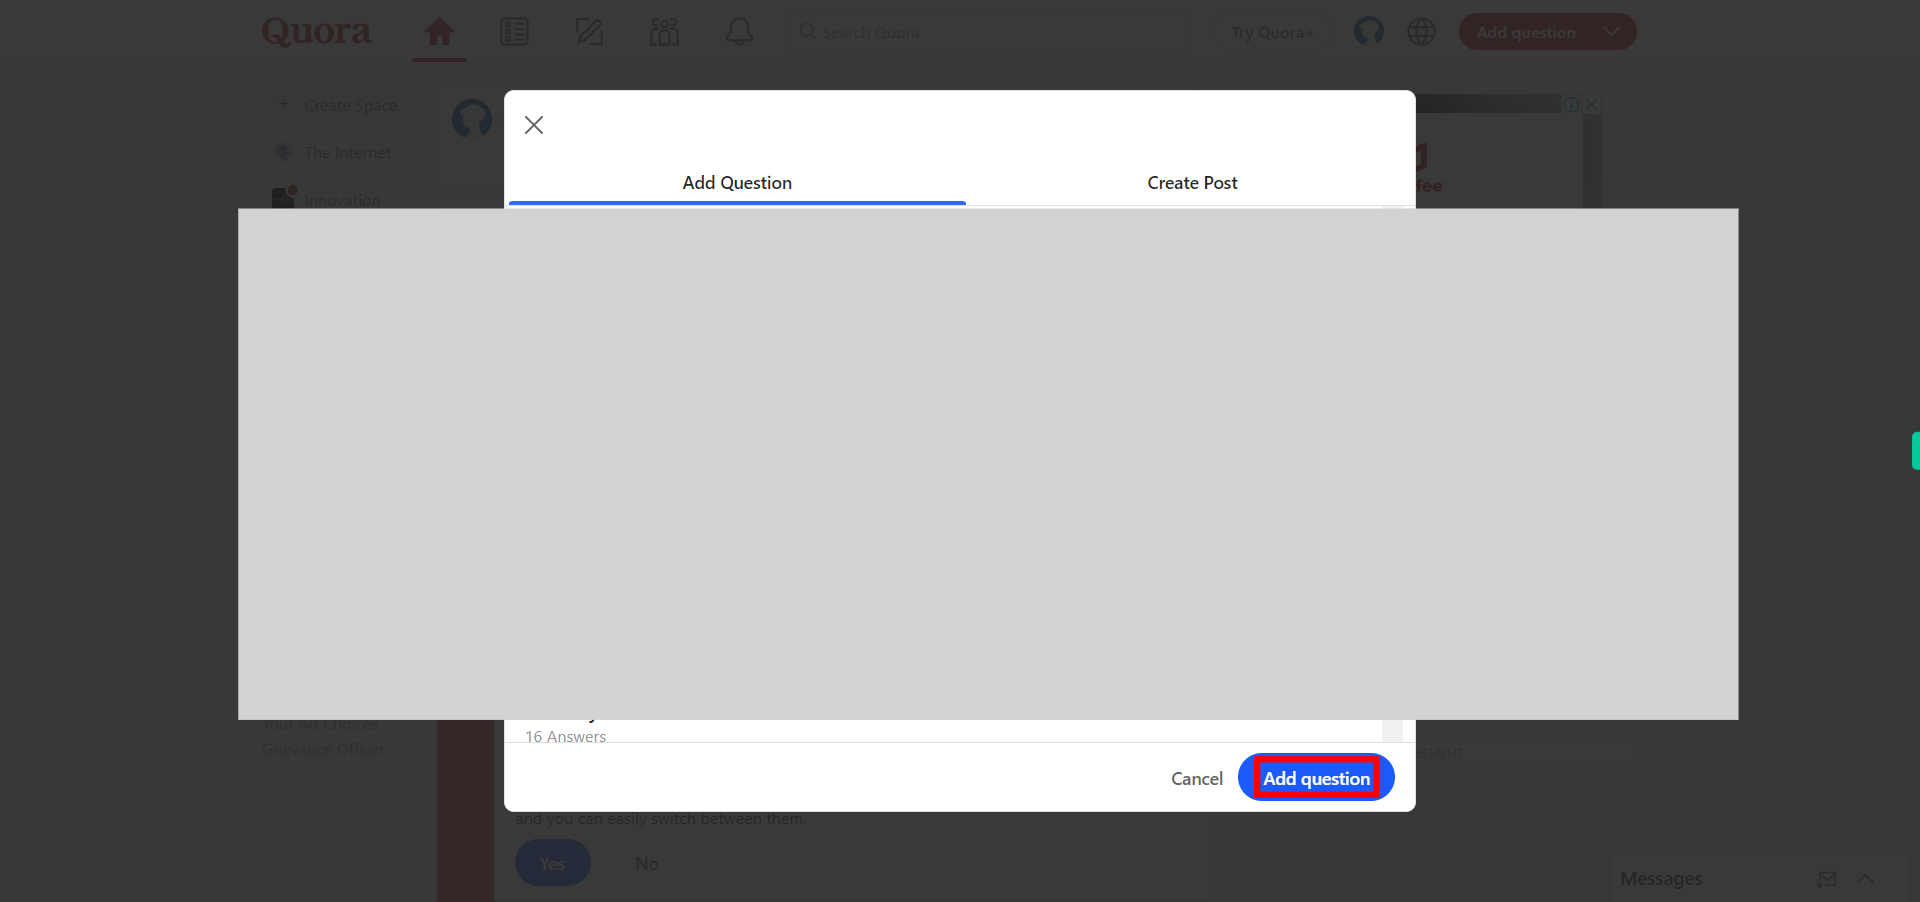Image resolution: width=1920 pixels, height=902 pixels.
Task: Open the Messages panel
Action: click(x=1661, y=878)
